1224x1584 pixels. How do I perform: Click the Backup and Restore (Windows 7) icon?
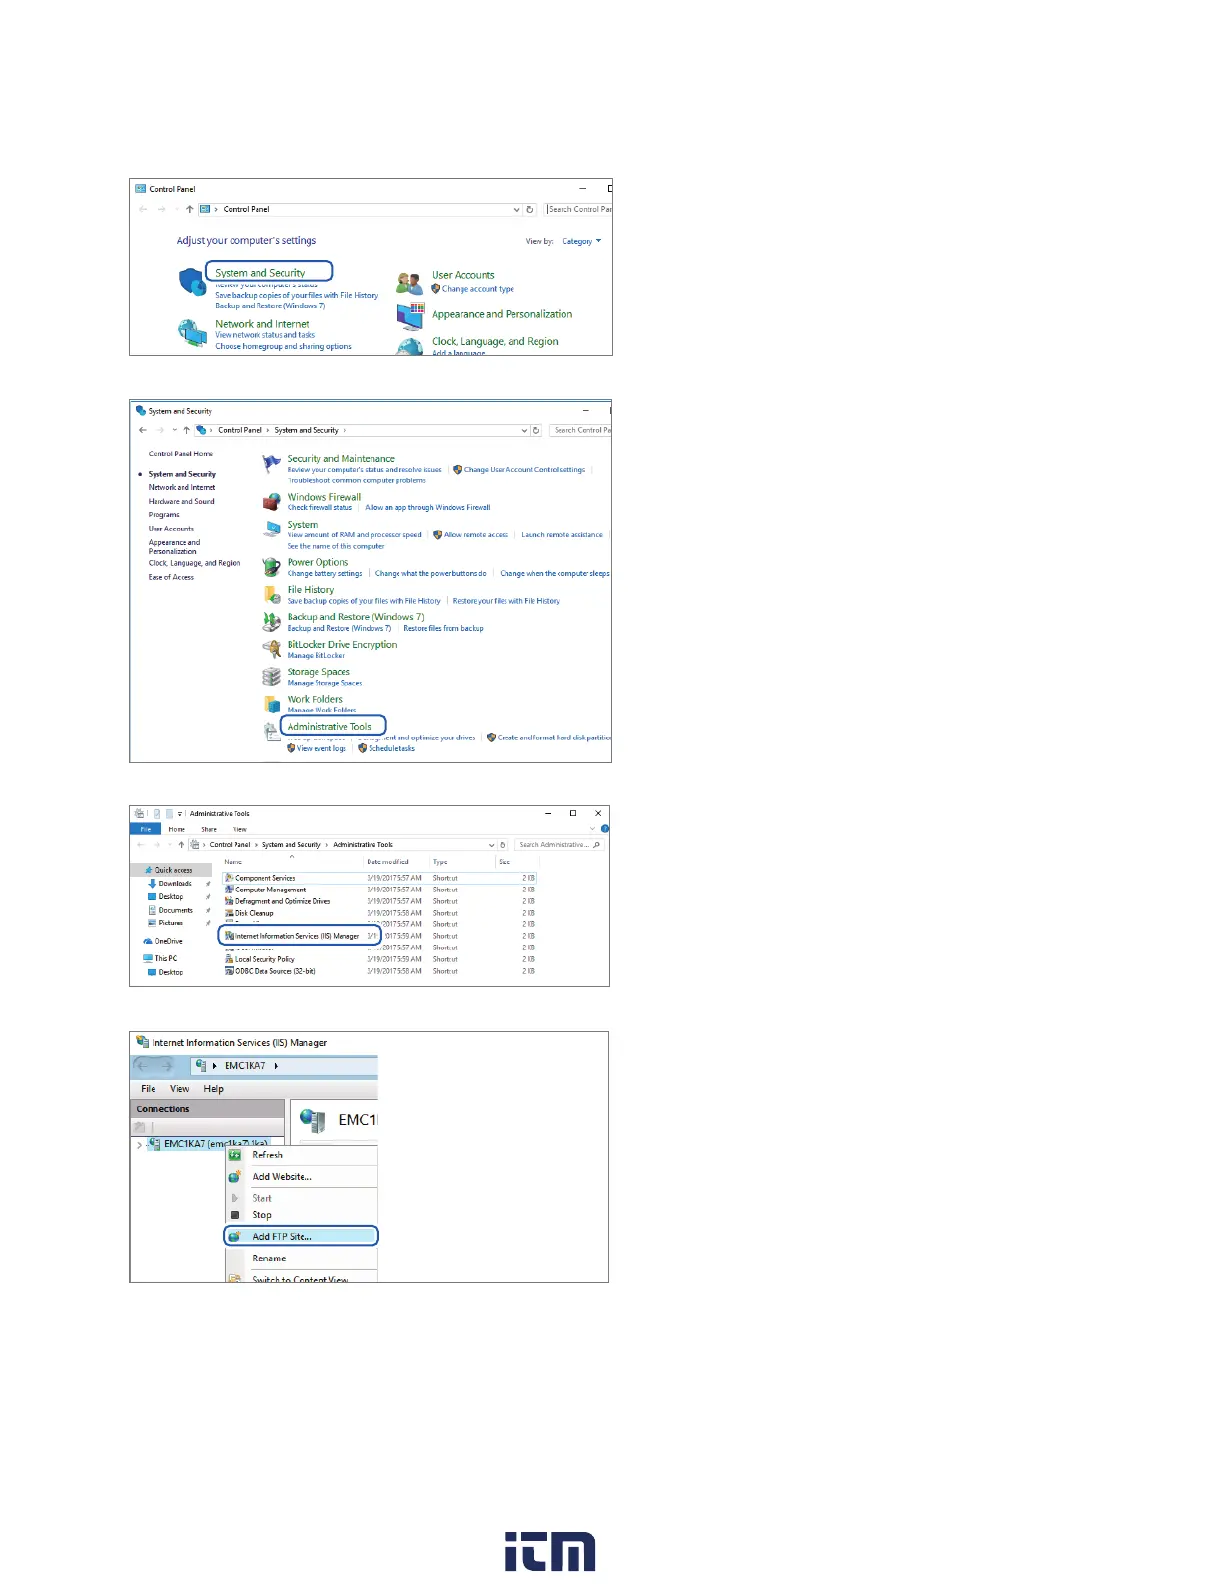tap(271, 622)
